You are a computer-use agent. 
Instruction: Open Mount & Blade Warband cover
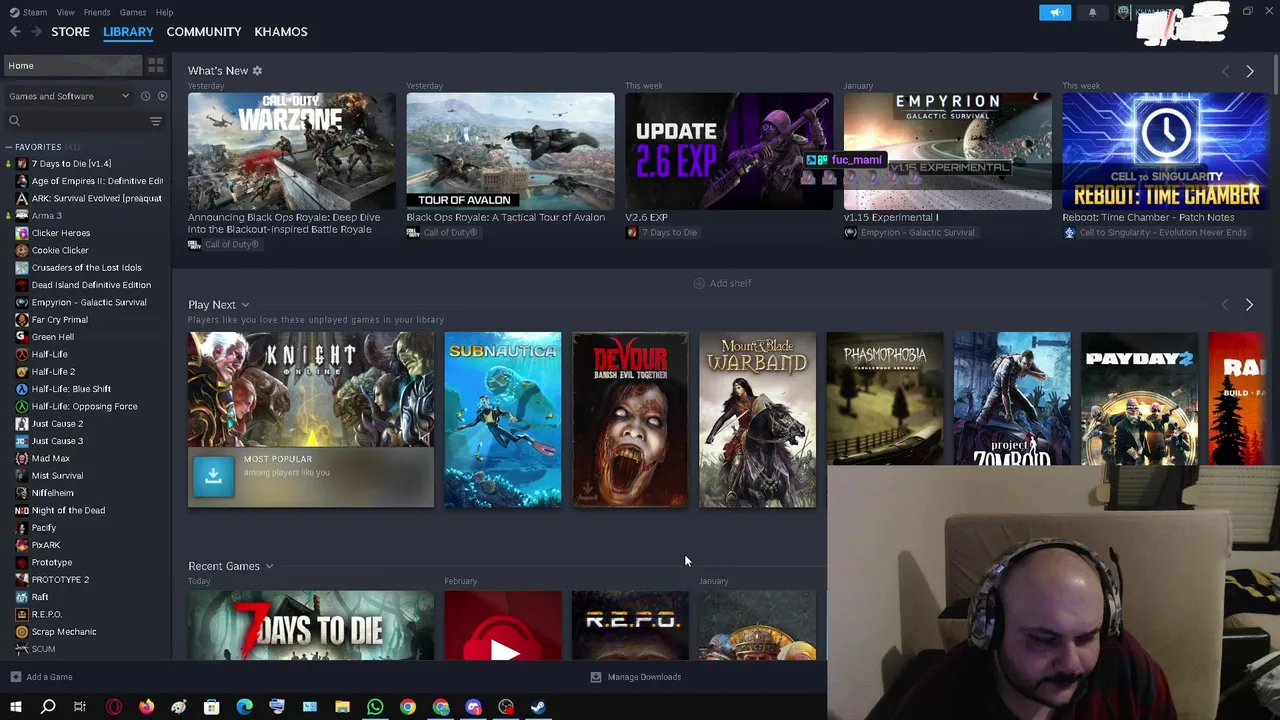tap(757, 420)
